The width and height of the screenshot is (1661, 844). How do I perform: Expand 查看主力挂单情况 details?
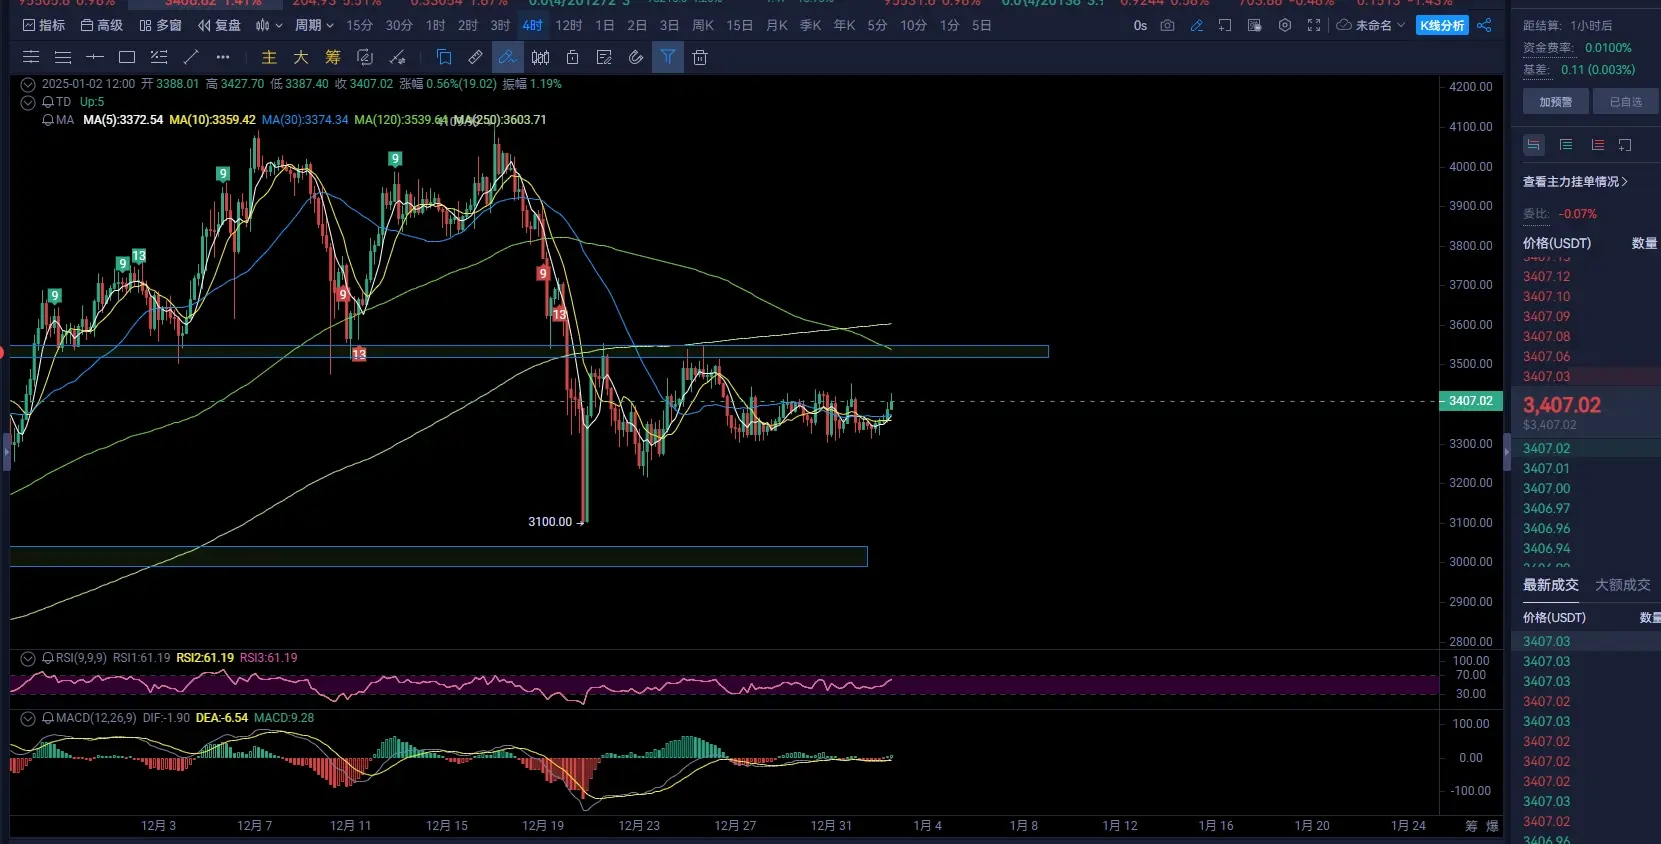click(x=1575, y=182)
